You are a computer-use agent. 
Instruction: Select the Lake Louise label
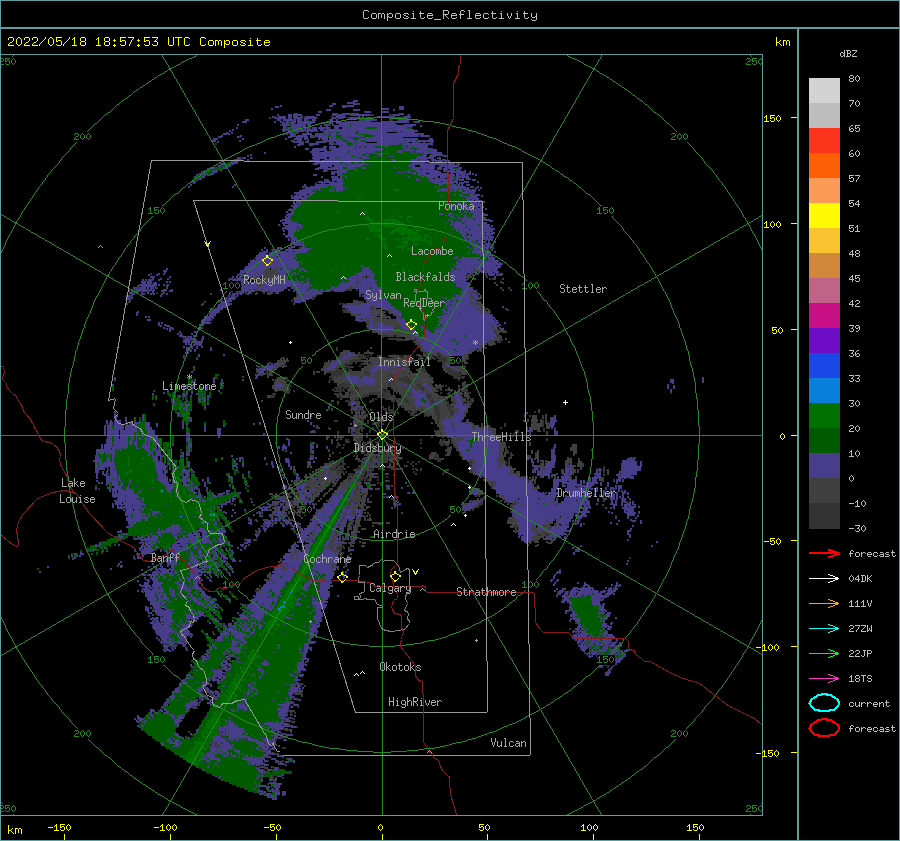click(x=77, y=491)
